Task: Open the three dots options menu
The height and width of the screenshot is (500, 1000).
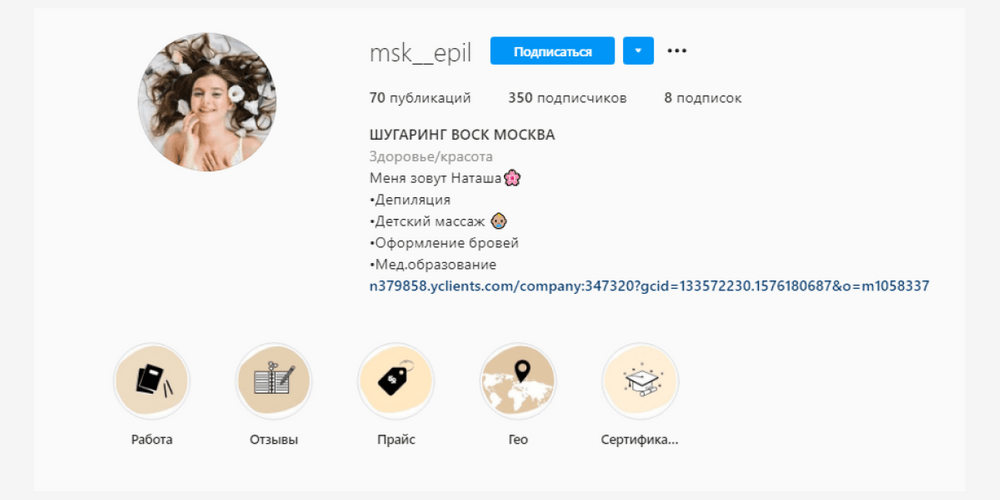Action: point(677,51)
